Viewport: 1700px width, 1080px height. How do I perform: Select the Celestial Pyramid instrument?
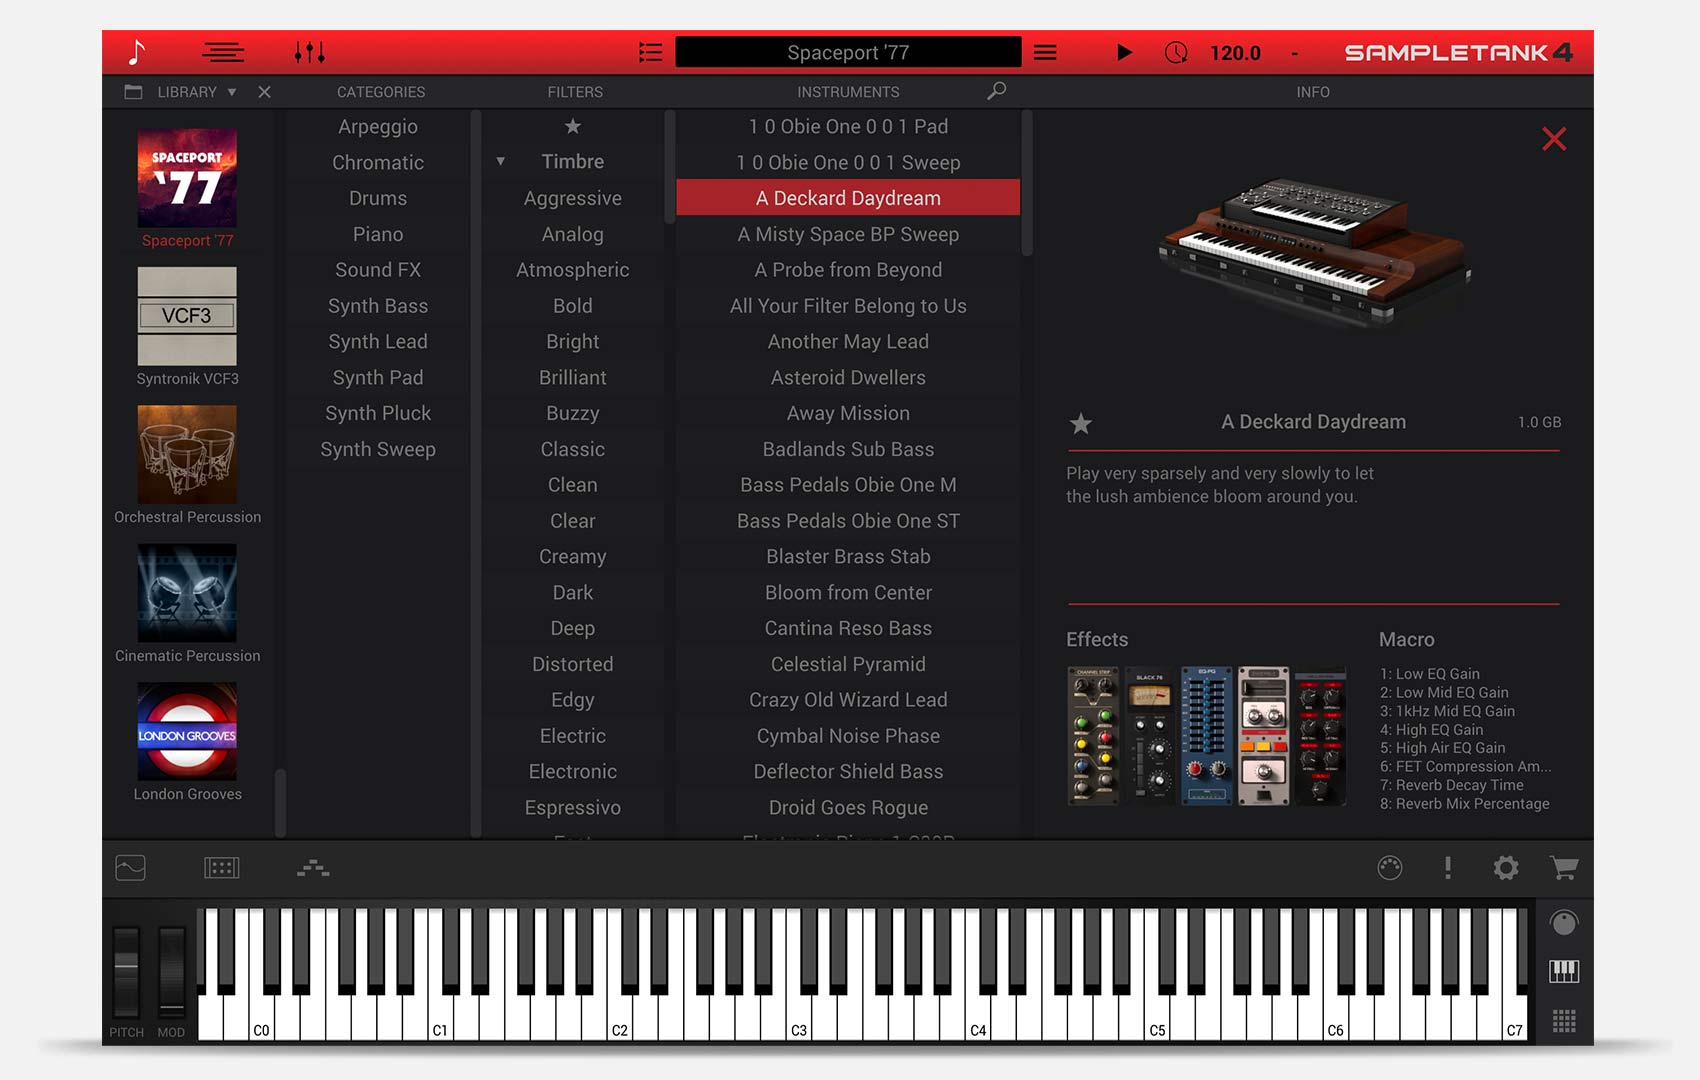848,664
